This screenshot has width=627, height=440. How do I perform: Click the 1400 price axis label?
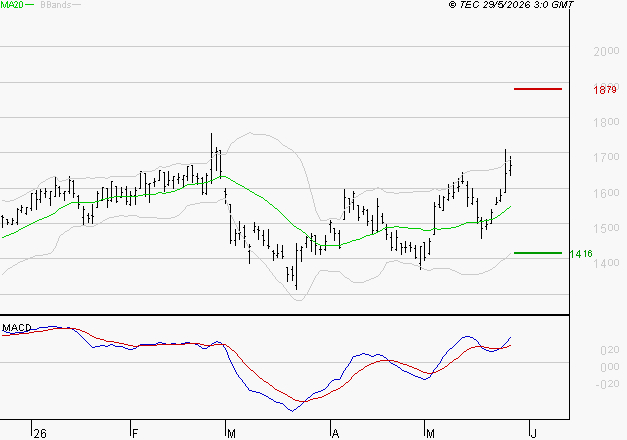click(606, 263)
